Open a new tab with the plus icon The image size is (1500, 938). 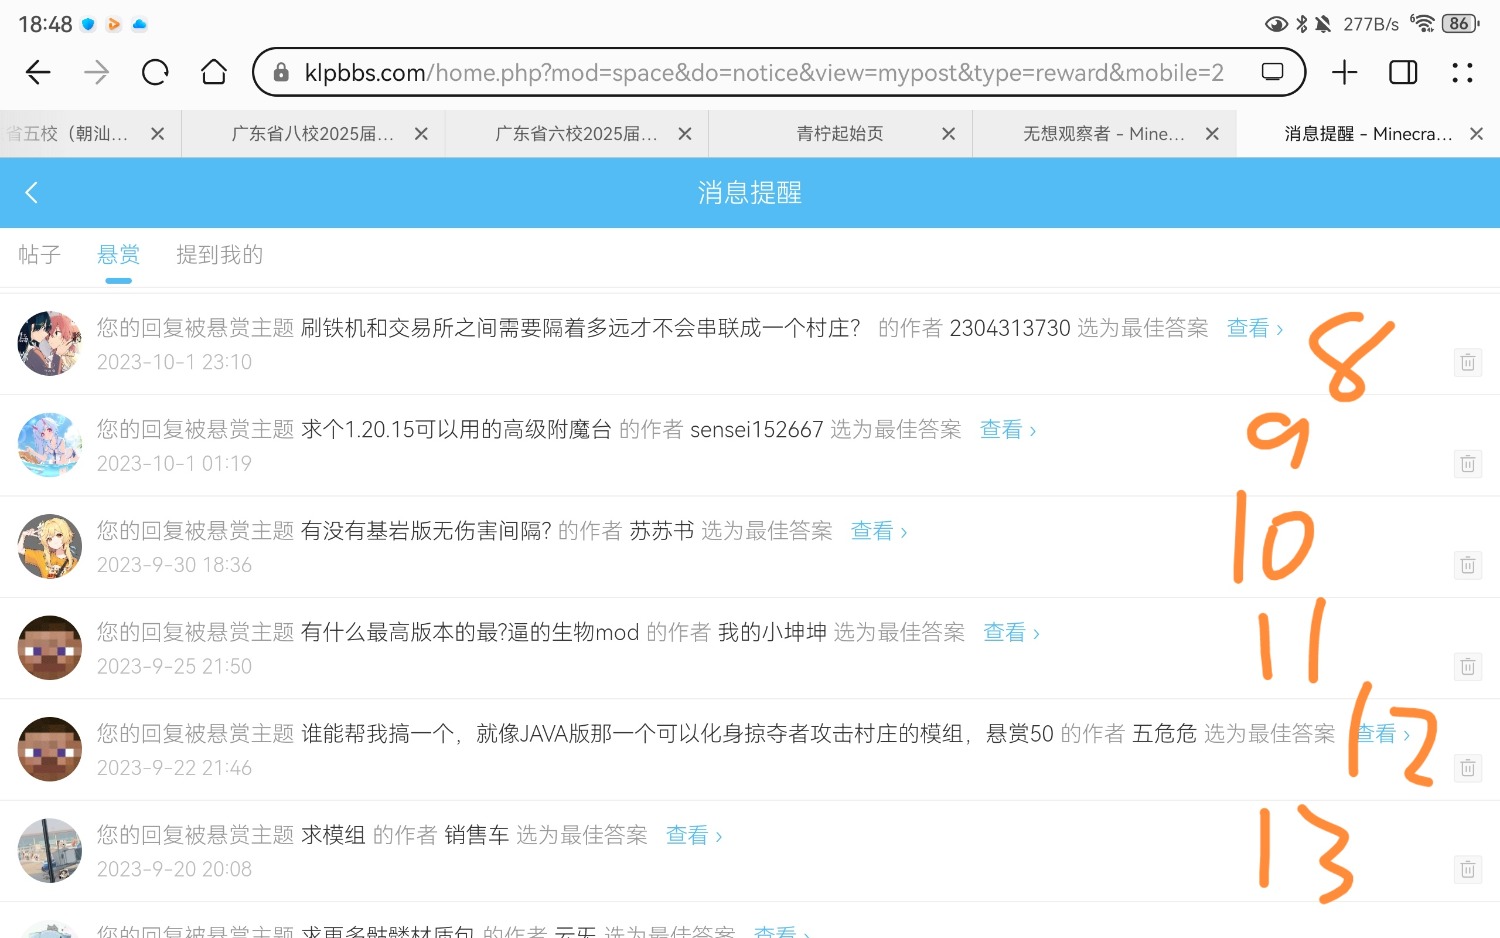point(1345,72)
